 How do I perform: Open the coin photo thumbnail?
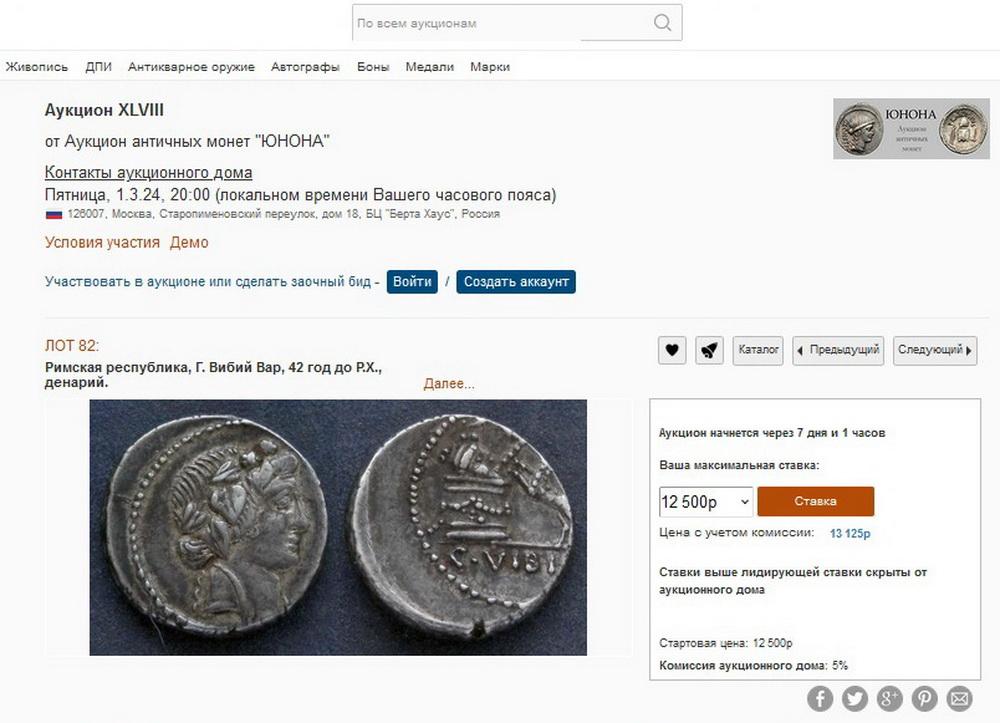click(x=338, y=527)
